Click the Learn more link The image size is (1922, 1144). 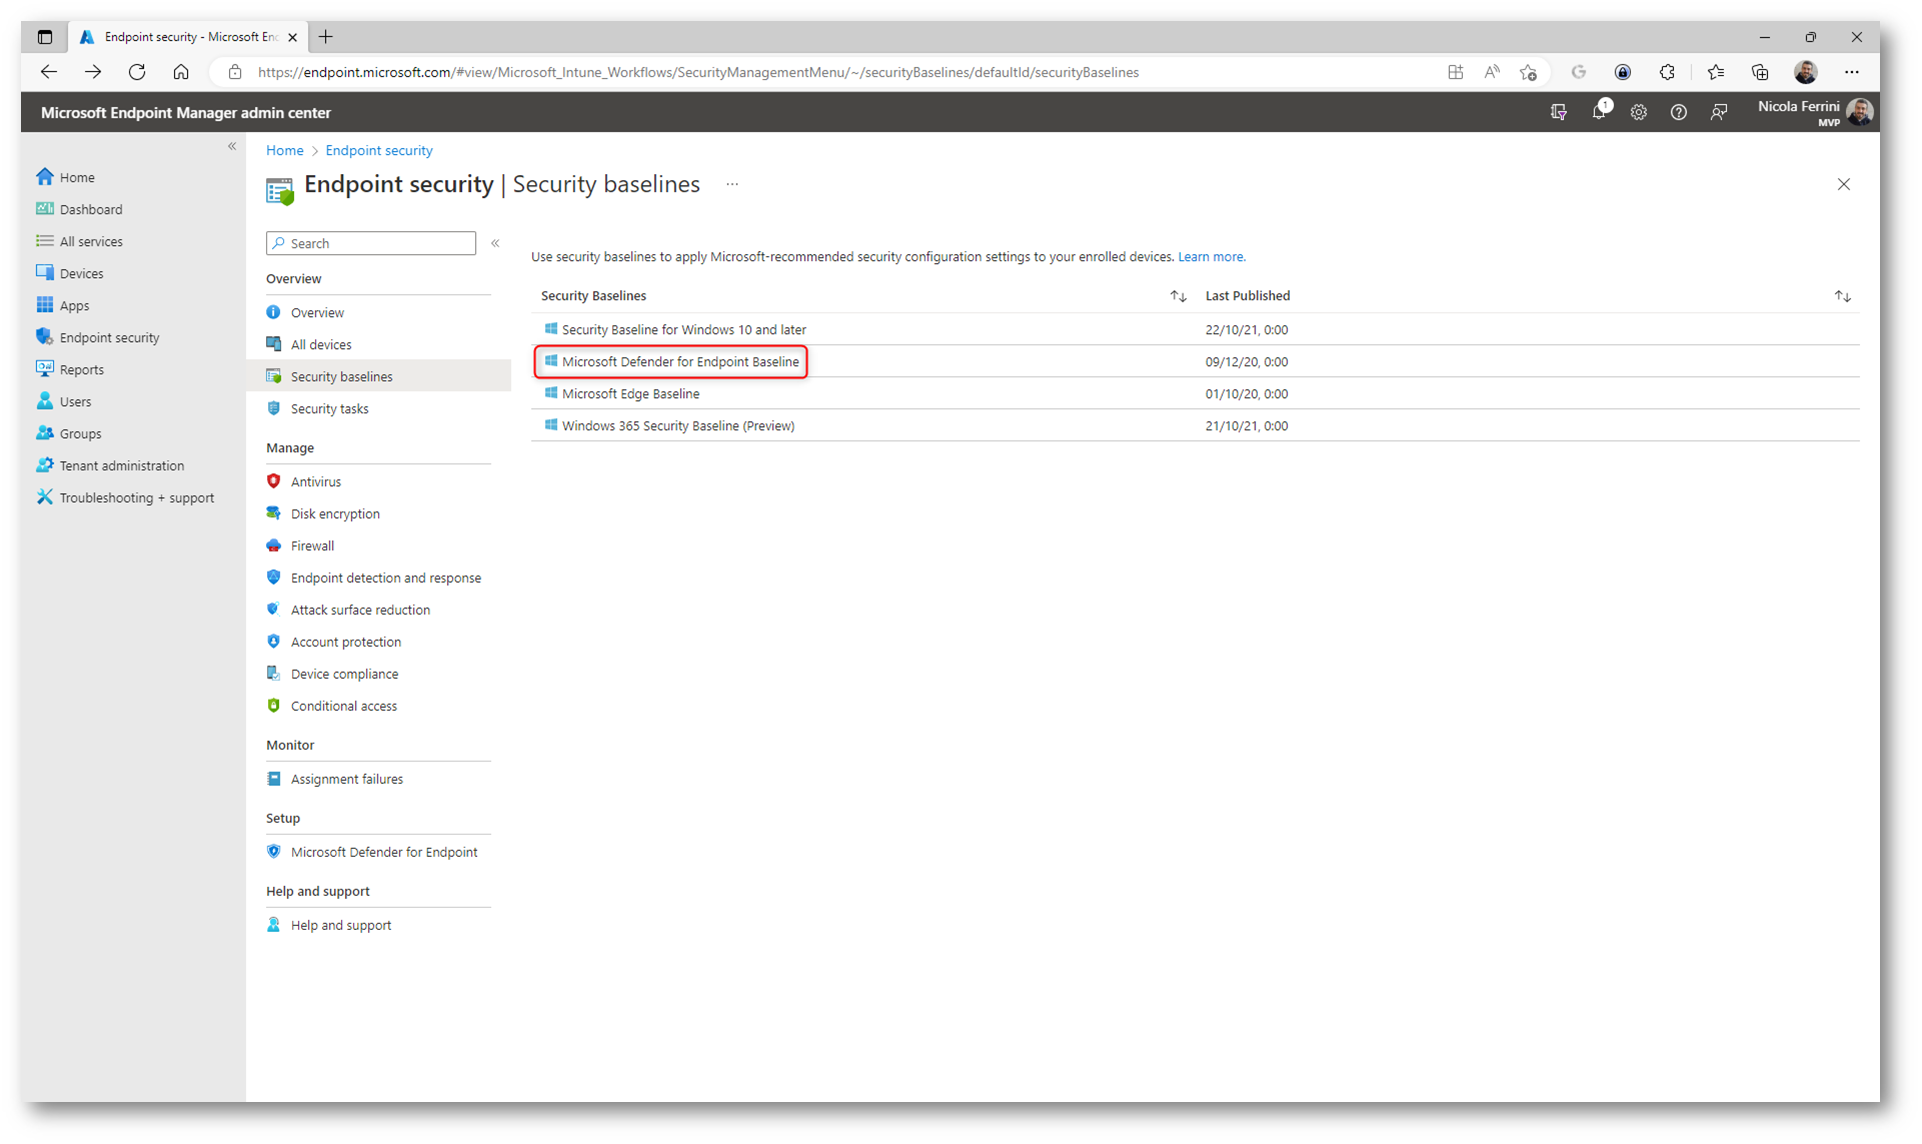1211,257
